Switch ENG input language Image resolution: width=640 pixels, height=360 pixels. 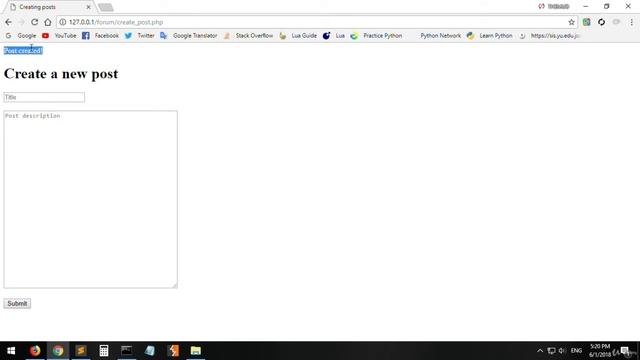pyautogui.click(x=576, y=351)
